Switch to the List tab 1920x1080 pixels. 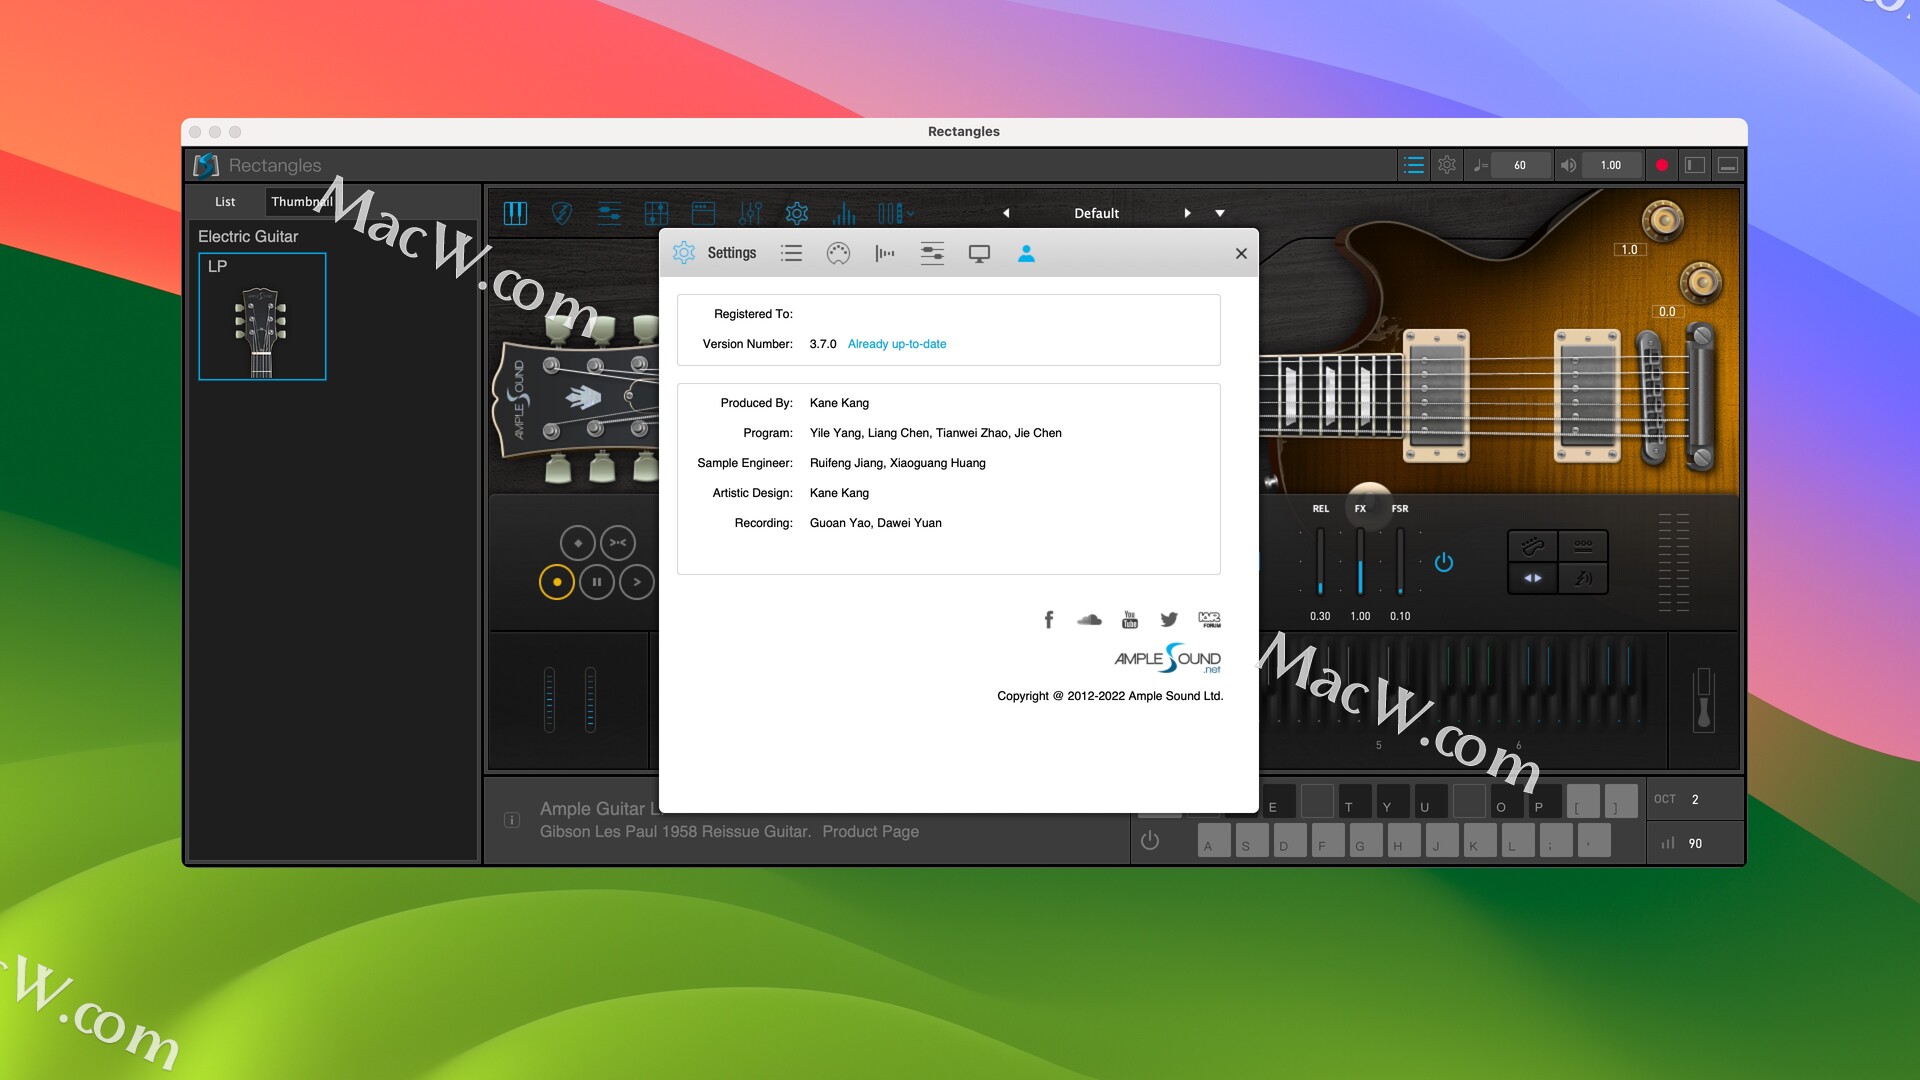click(x=225, y=201)
